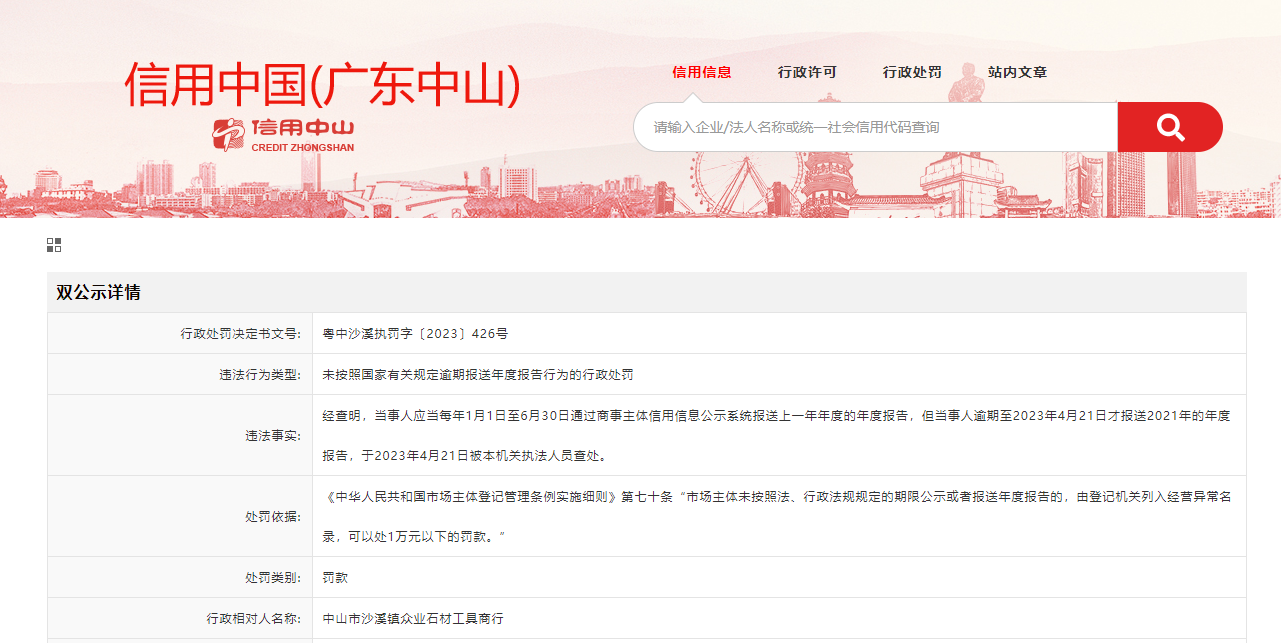Select the 行政相对人名称 label
Image resolution: width=1281 pixels, height=643 pixels.
click(253, 619)
